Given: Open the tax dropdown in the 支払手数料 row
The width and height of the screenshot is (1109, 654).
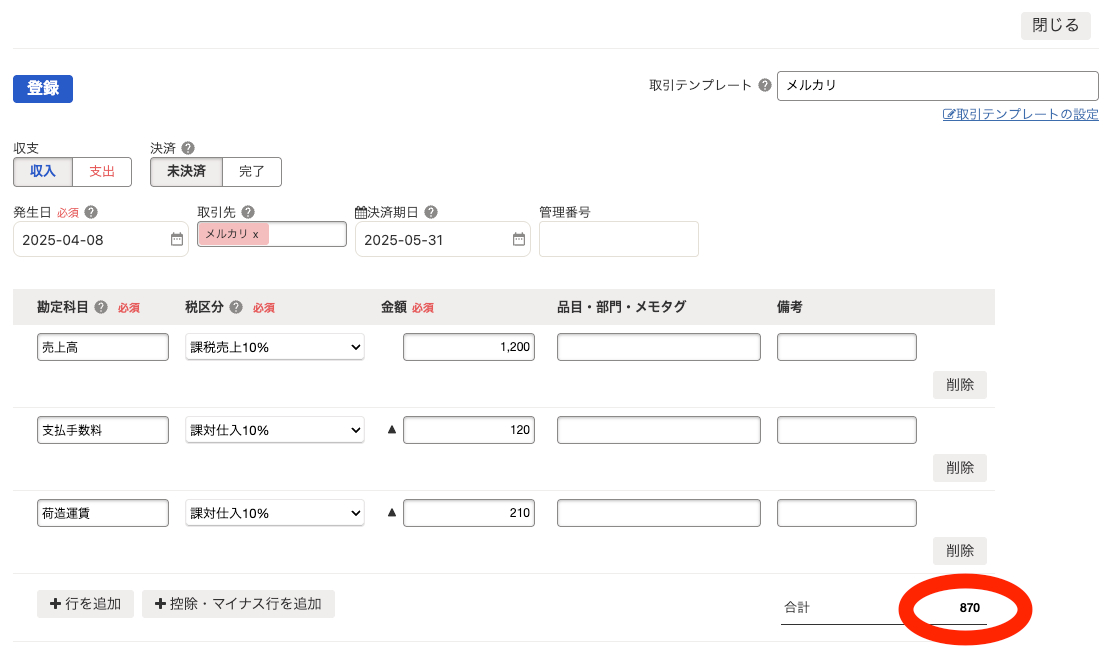Looking at the screenshot, I should pos(274,429).
